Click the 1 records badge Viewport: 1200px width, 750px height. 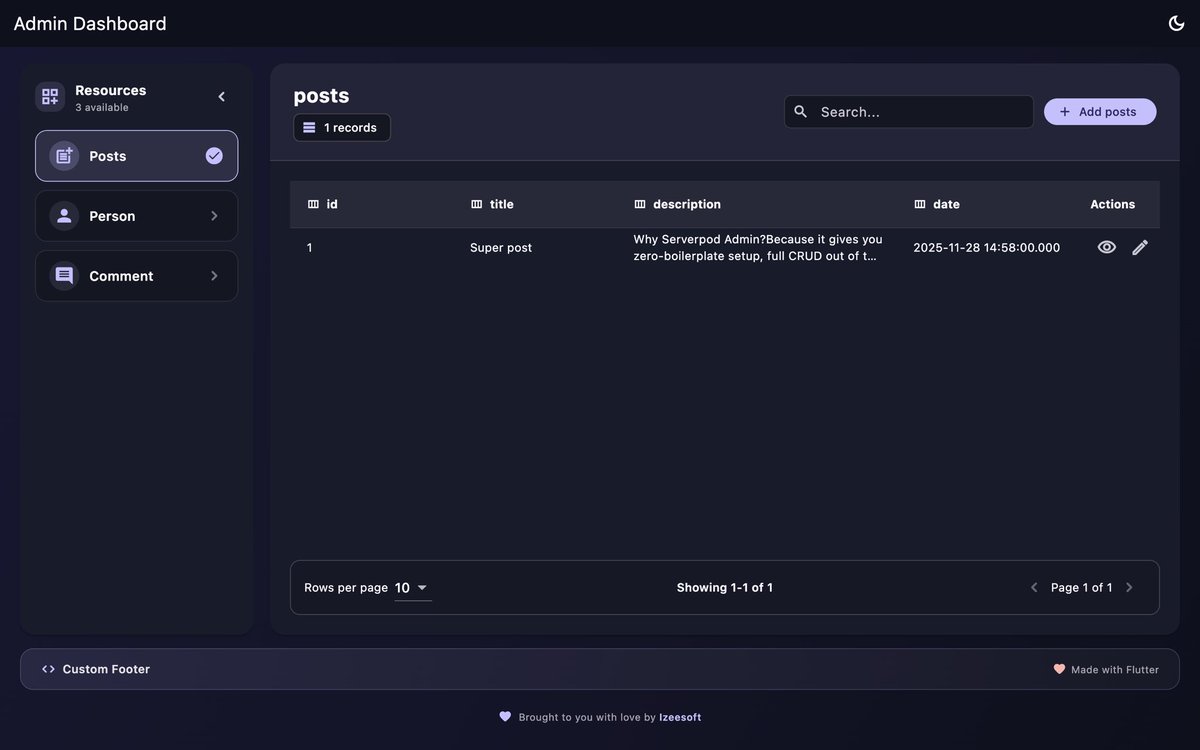pos(341,127)
